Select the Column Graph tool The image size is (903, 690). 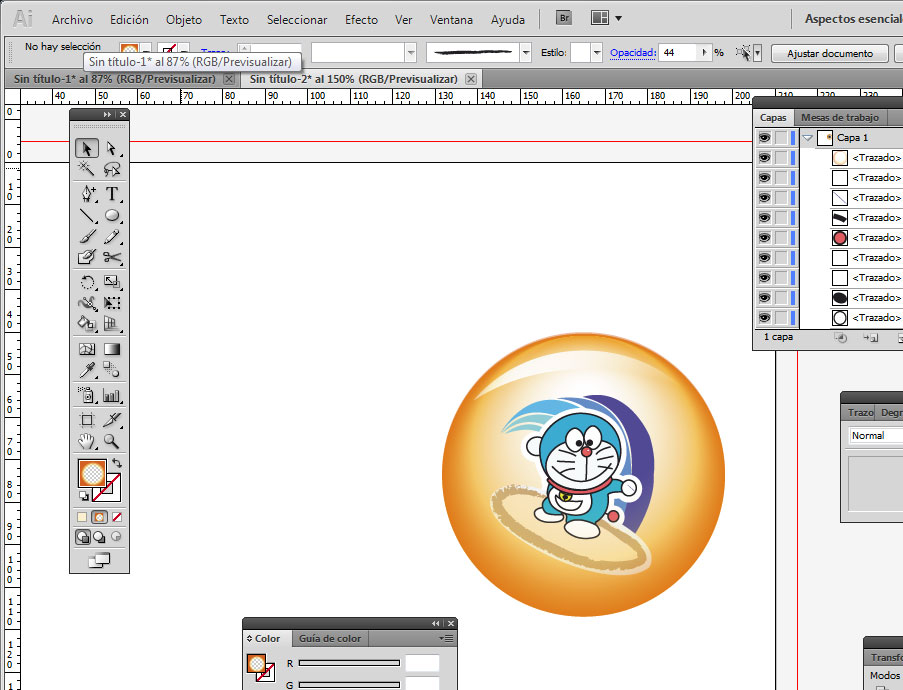(112, 395)
